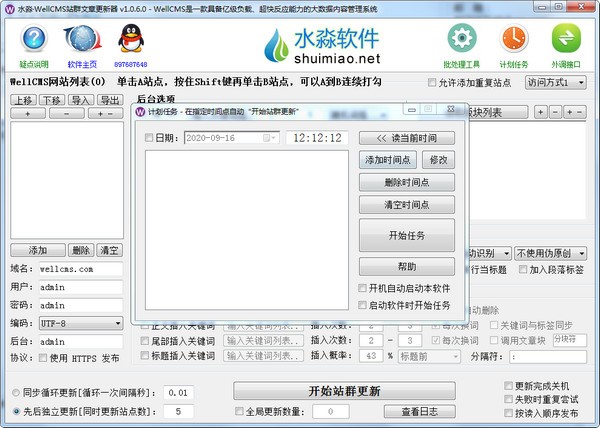Open the 批处理工具 gear icon
Screen dimensions: 600x428
[x=461, y=42]
